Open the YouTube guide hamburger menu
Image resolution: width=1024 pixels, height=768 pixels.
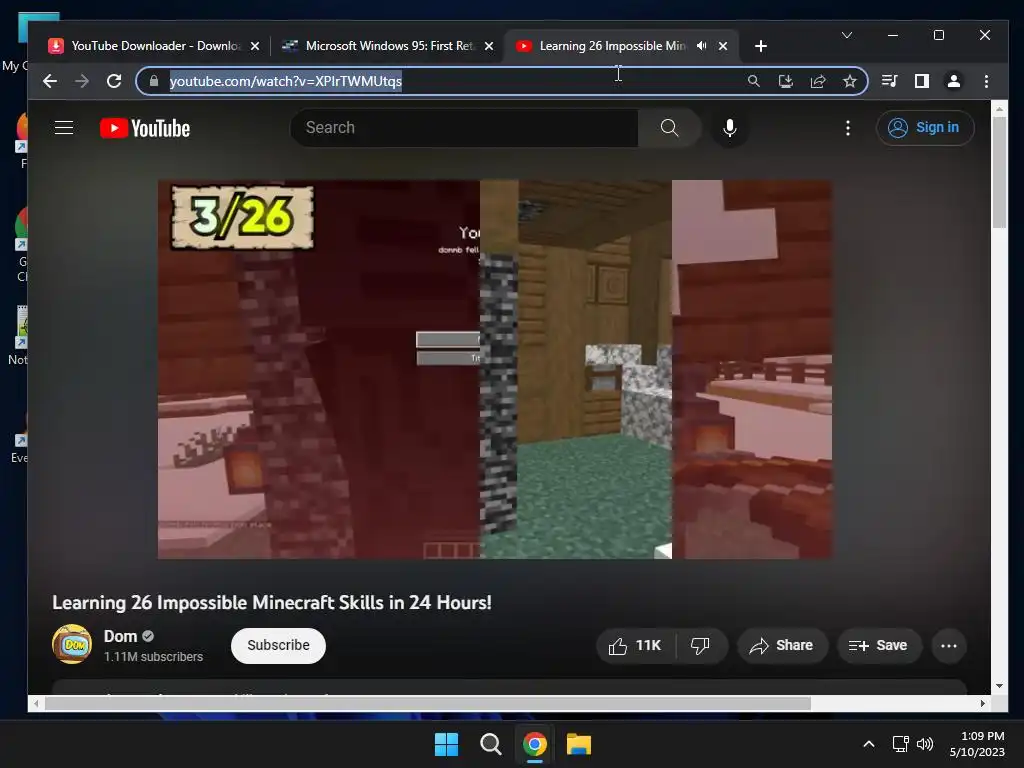pos(64,127)
